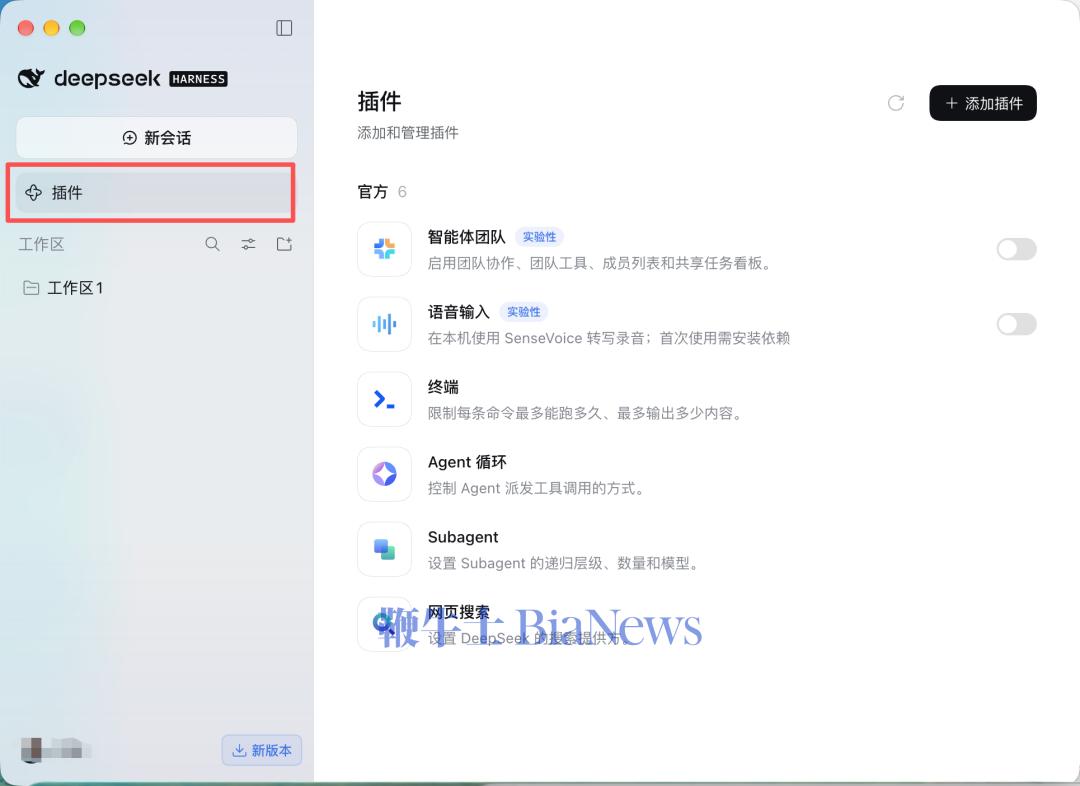Viewport: 1080px width, 786px height.
Task: Click the 设置 Subagent 的递归层级 description
Action: click(x=564, y=563)
